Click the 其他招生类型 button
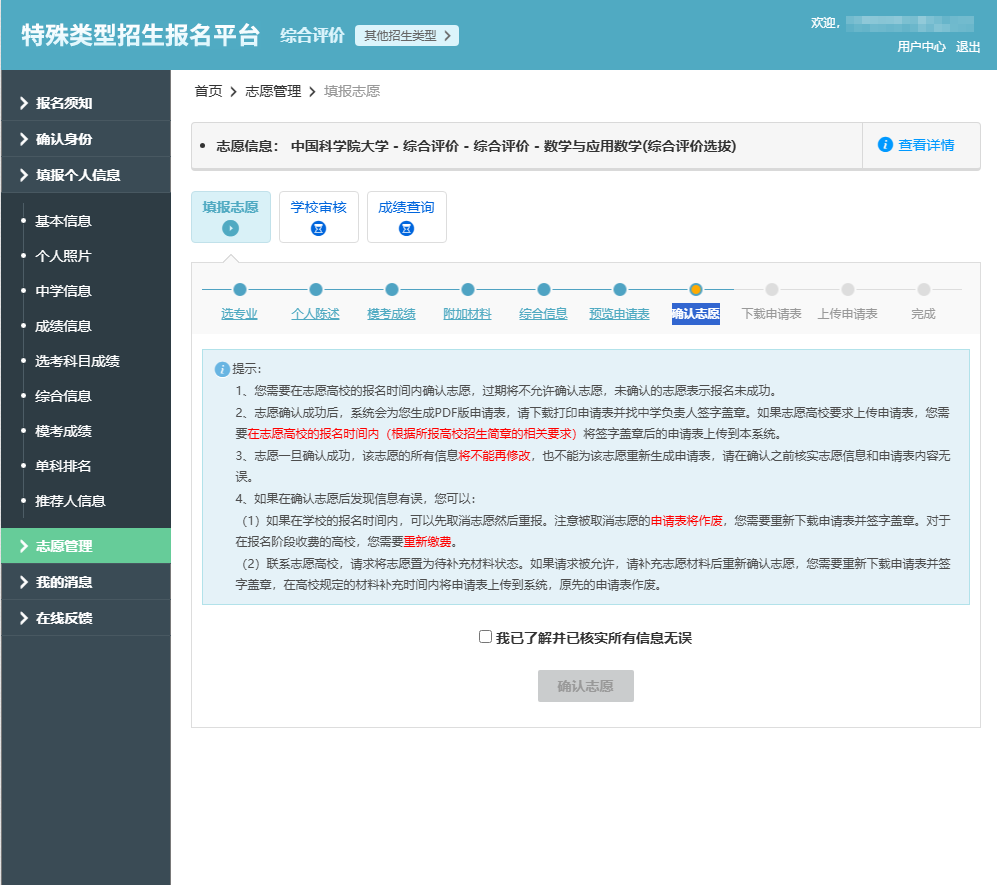The height and width of the screenshot is (885, 997). coord(406,34)
